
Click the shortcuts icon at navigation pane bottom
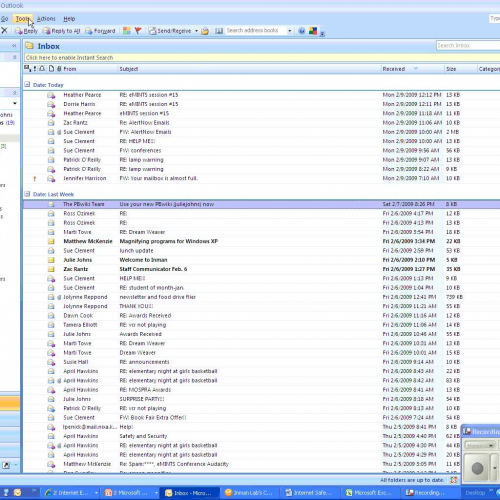click(x=6, y=465)
